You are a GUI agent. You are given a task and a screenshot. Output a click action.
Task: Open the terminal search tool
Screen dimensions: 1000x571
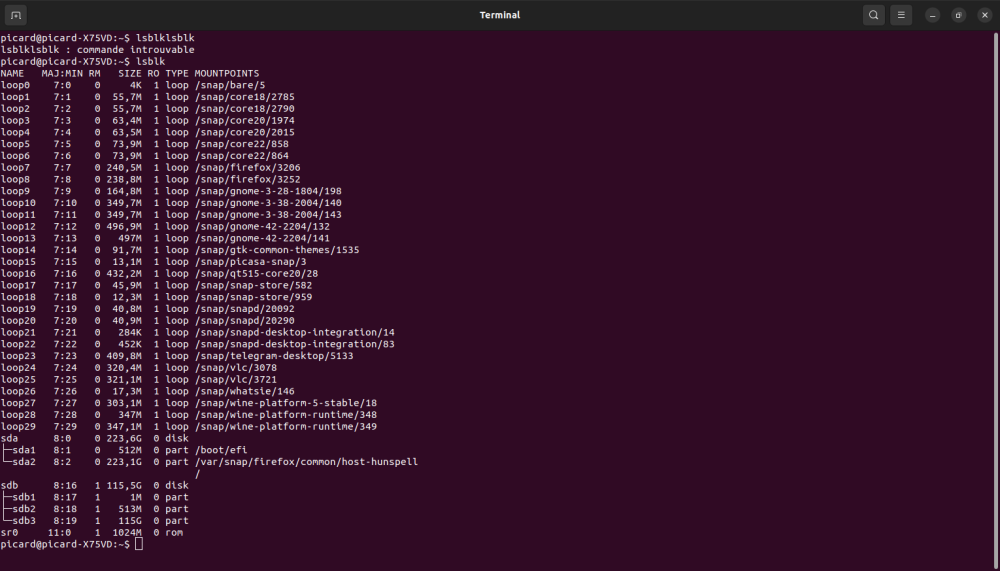click(x=874, y=15)
